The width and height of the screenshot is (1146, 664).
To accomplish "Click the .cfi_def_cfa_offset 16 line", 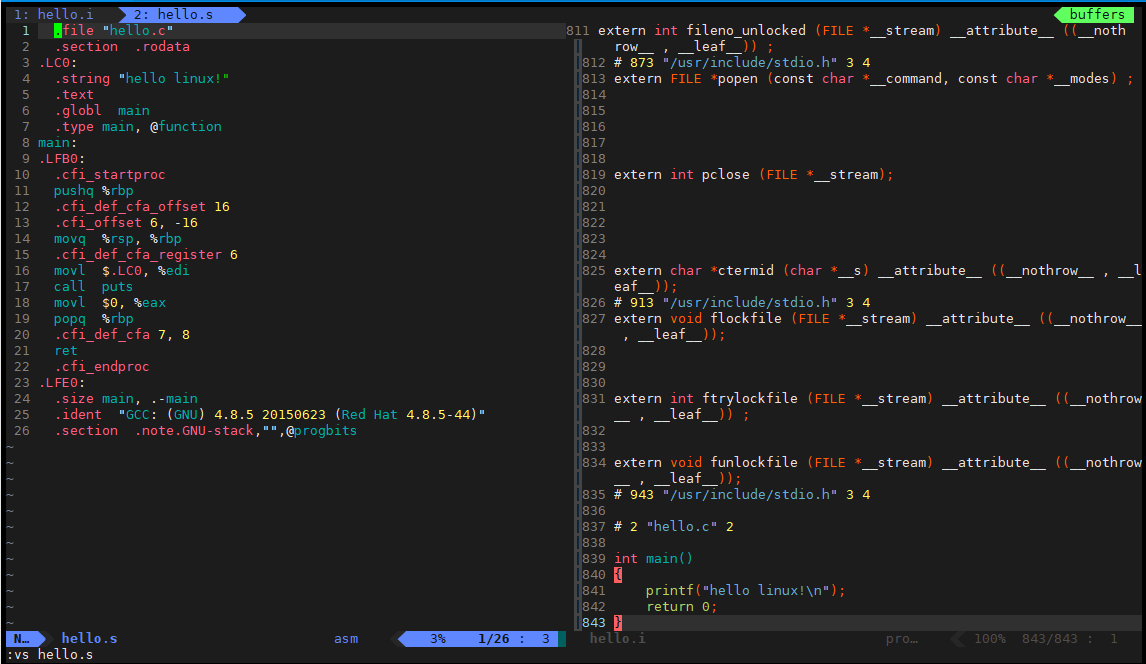I will pyautogui.click(x=142, y=207).
